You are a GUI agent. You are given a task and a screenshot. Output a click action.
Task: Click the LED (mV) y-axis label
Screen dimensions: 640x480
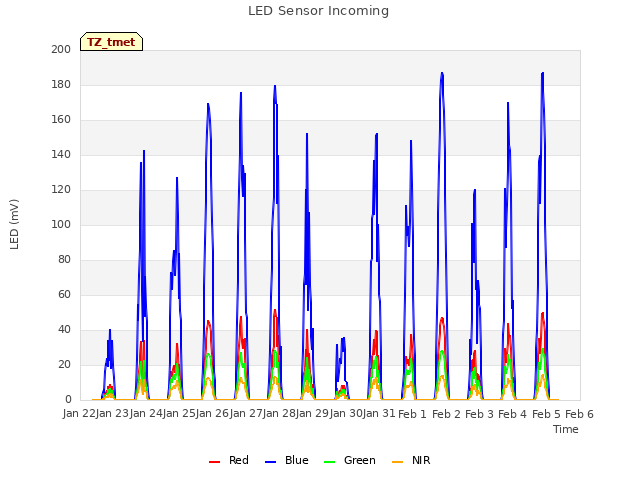(14, 224)
